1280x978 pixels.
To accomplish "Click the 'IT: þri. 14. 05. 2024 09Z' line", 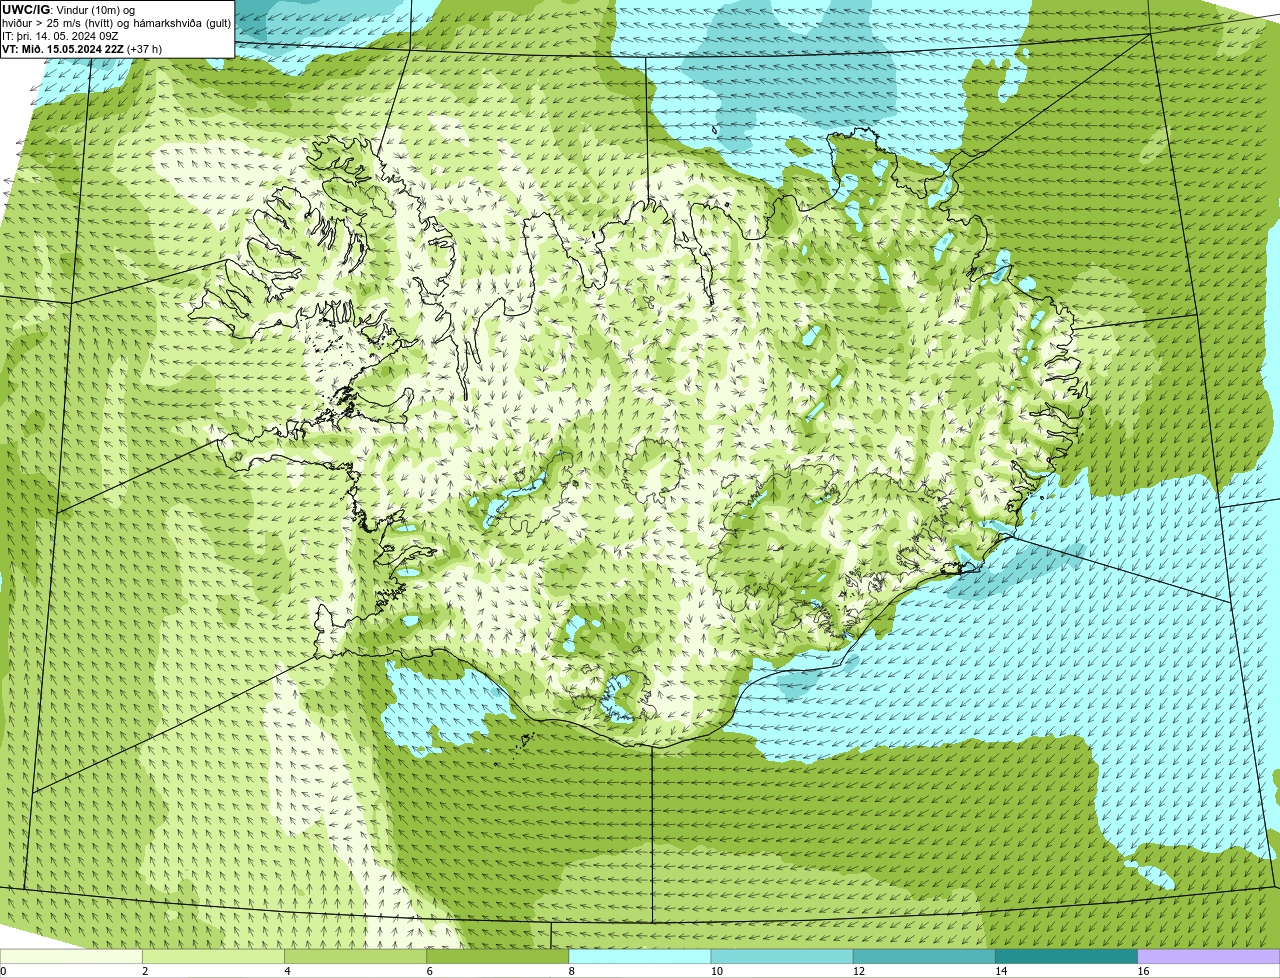I will click(x=61, y=36).
